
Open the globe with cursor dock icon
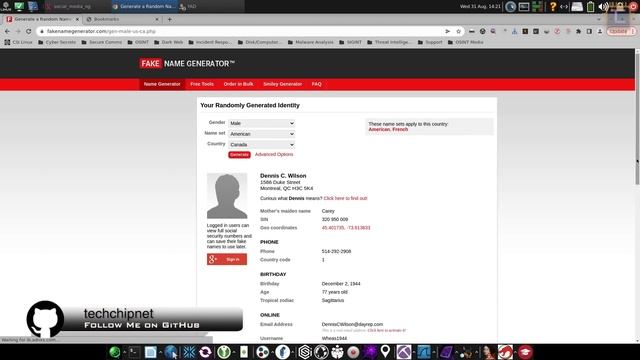(x=171, y=352)
